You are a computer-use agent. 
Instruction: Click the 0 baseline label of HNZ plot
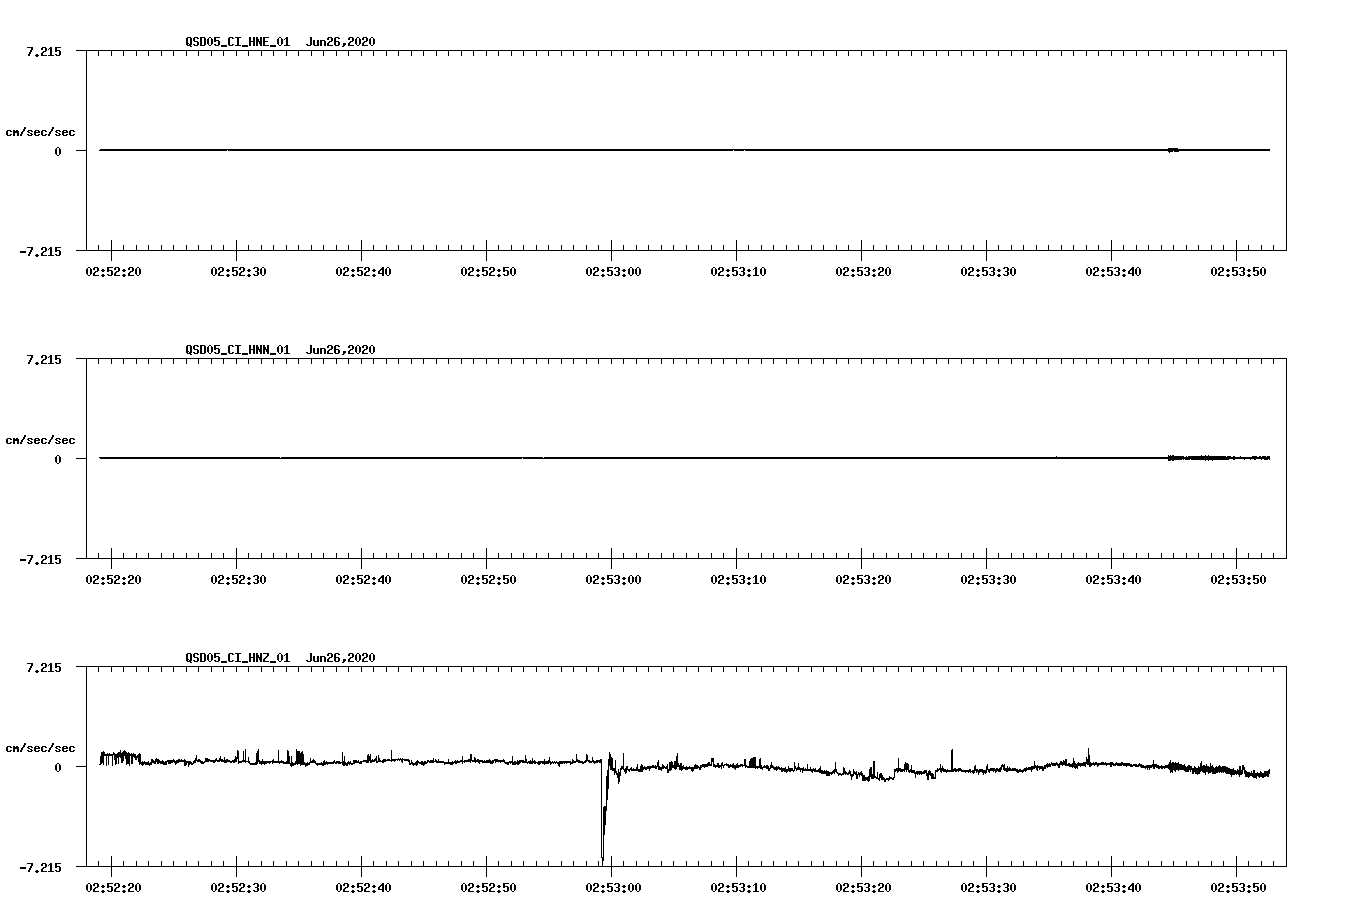(58, 767)
